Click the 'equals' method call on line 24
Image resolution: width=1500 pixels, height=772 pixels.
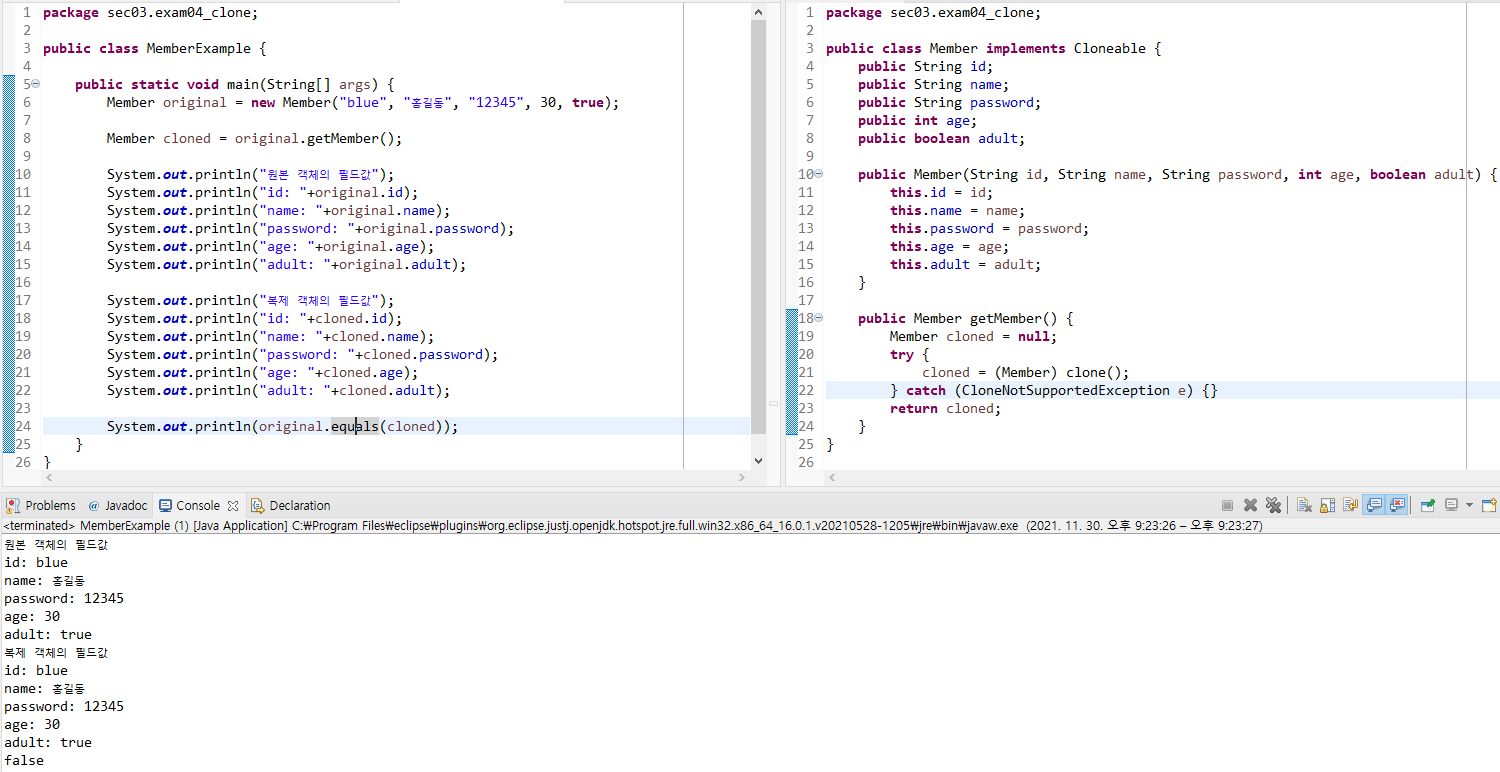click(x=355, y=427)
